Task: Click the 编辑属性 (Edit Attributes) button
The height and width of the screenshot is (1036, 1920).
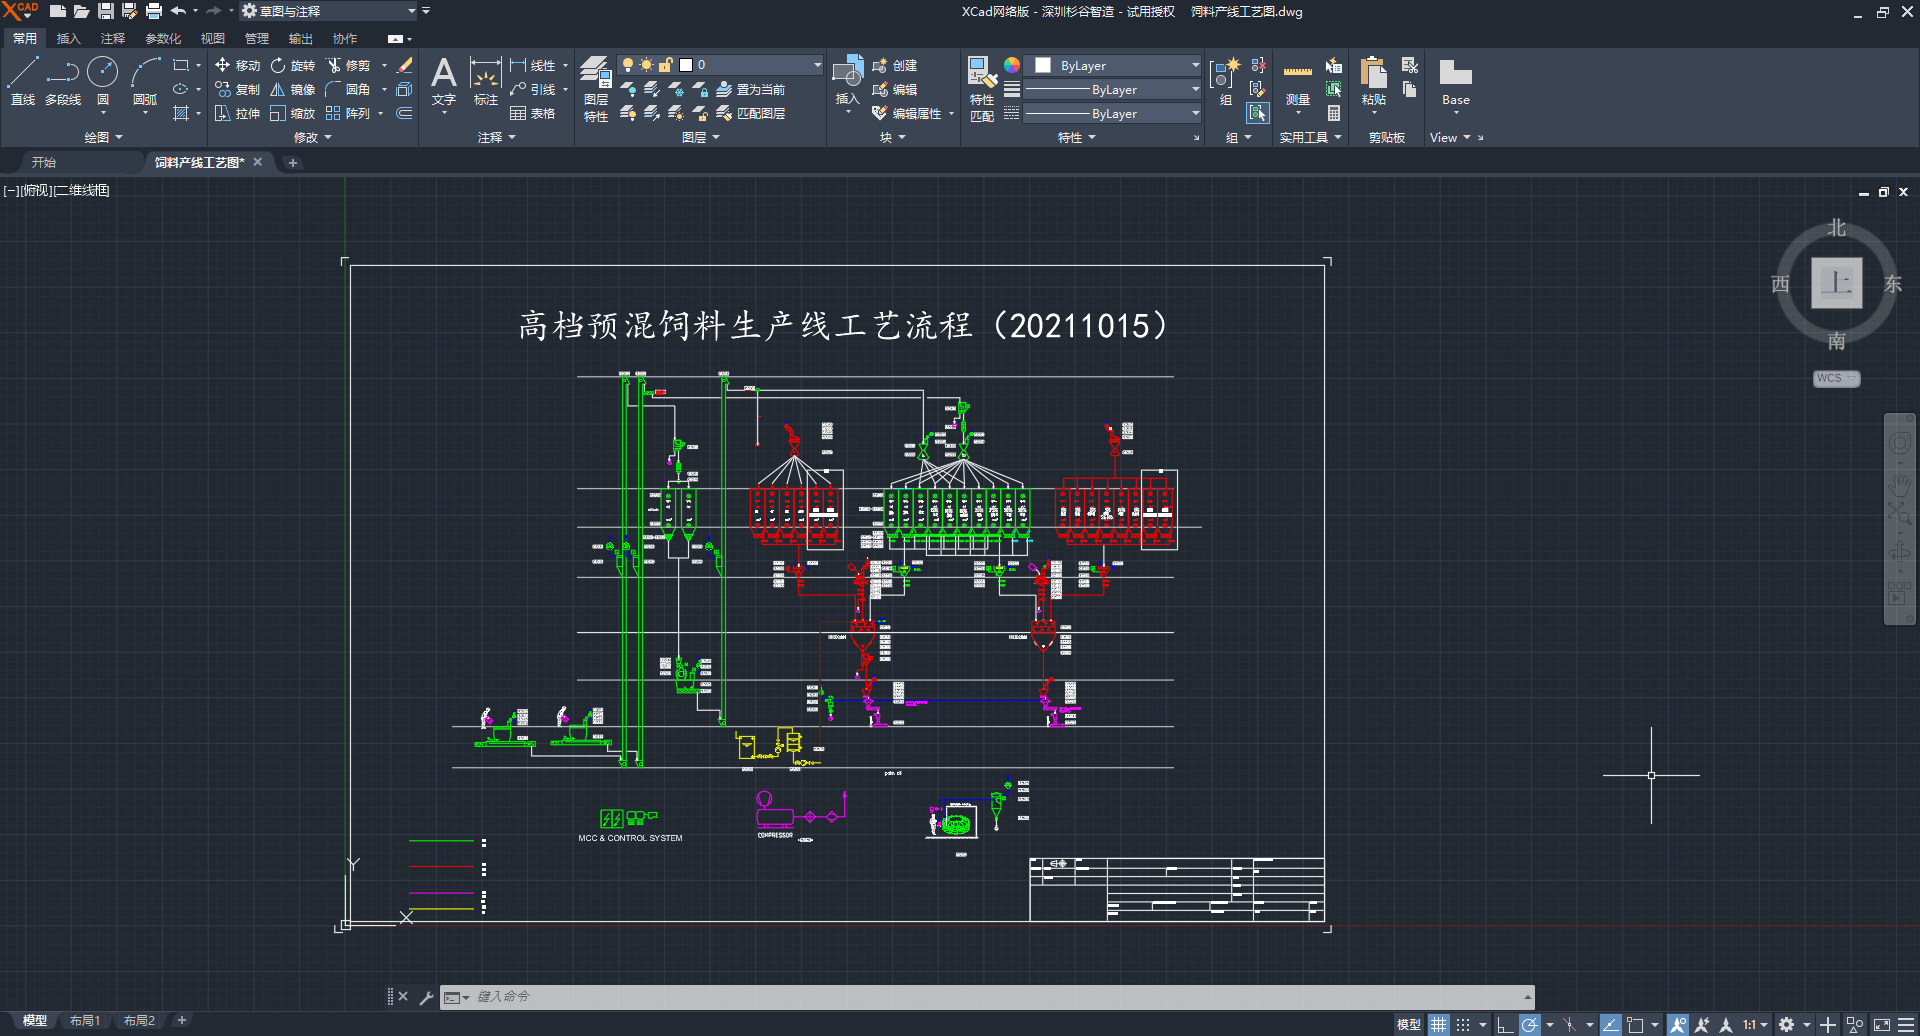Action: point(908,113)
